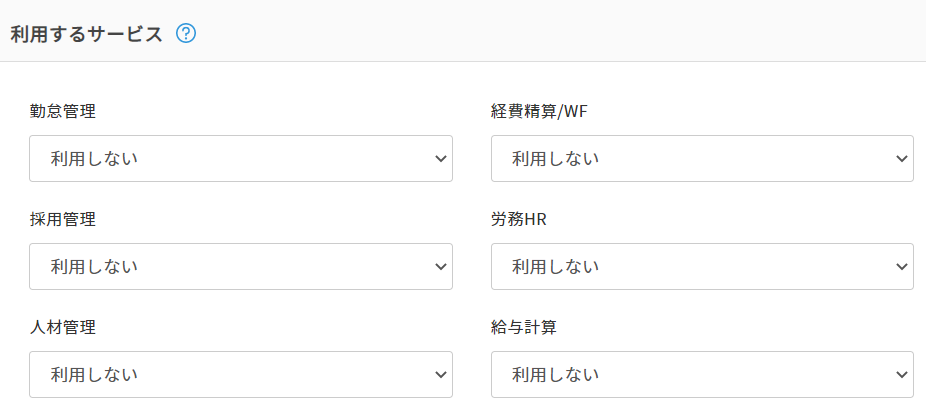
Task: Open the 労務HR dropdown
Action: coord(701,266)
